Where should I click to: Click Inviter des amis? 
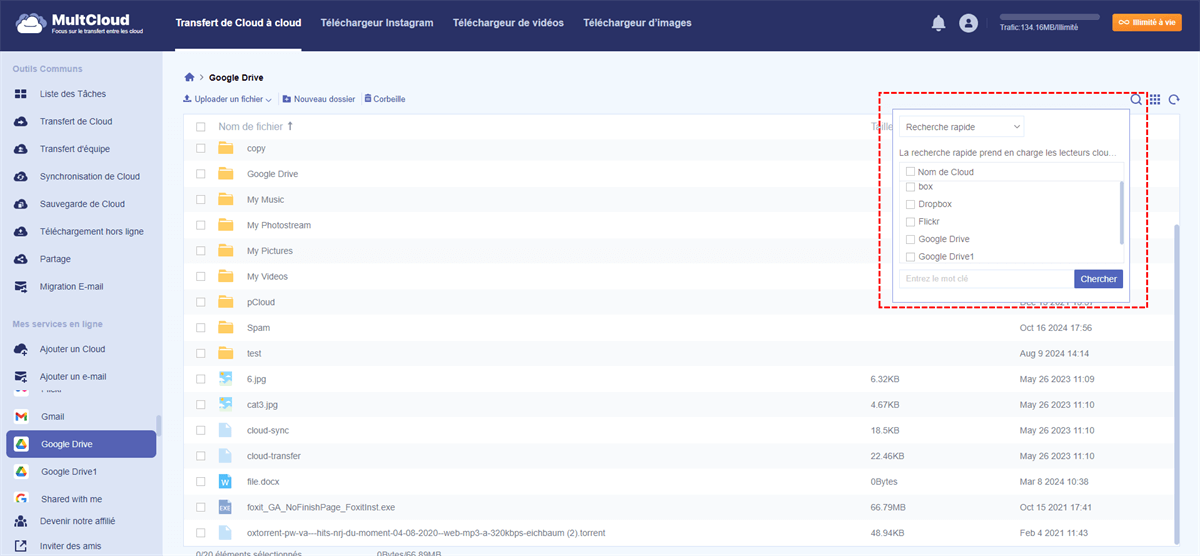click(x=72, y=546)
